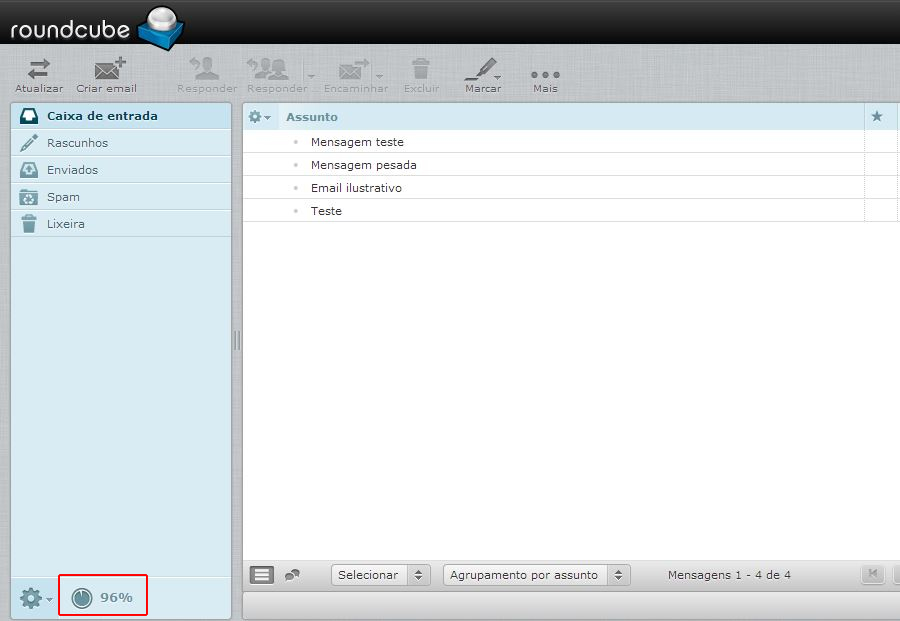This screenshot has width=900, height=621.
Task: Click the first page navigation button
Action: coord(873,574)
